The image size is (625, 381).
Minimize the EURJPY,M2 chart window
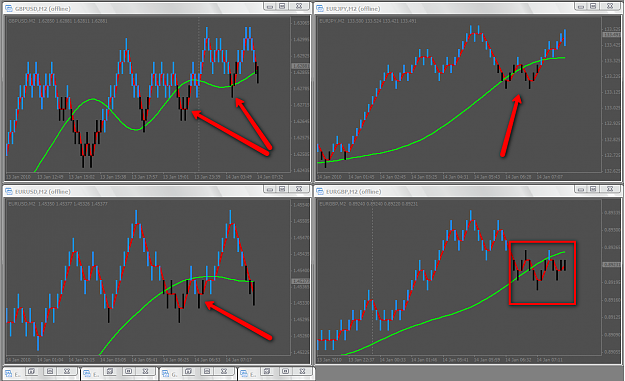(581, 6)
